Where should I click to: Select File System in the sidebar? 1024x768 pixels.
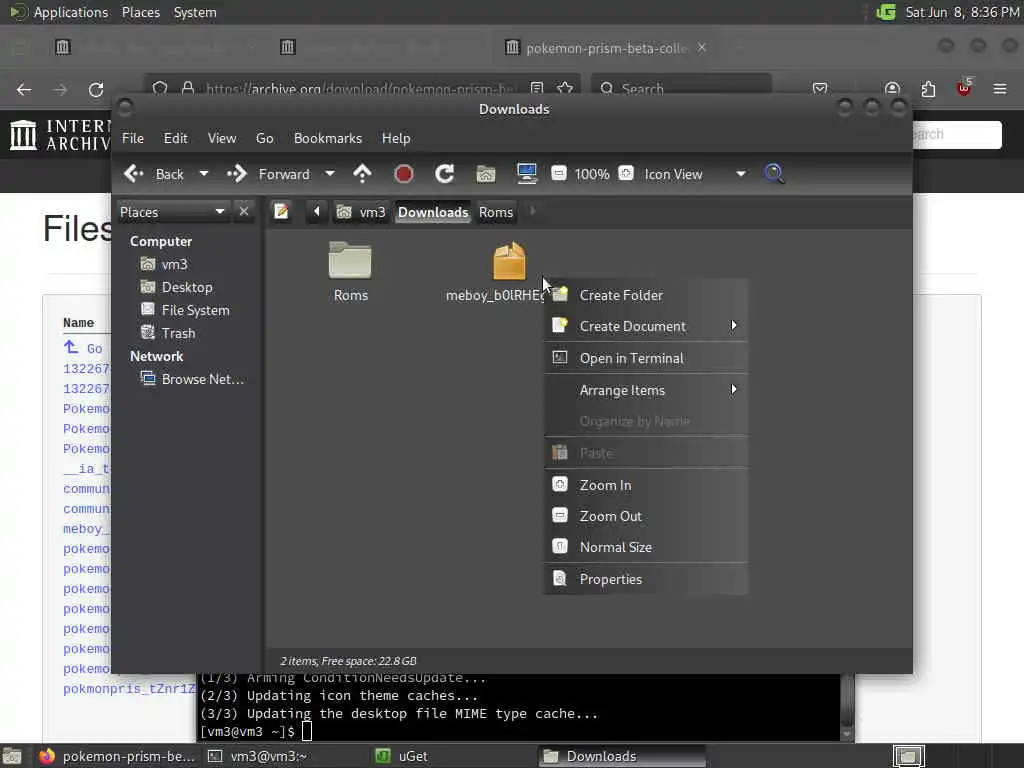(185, 310)
